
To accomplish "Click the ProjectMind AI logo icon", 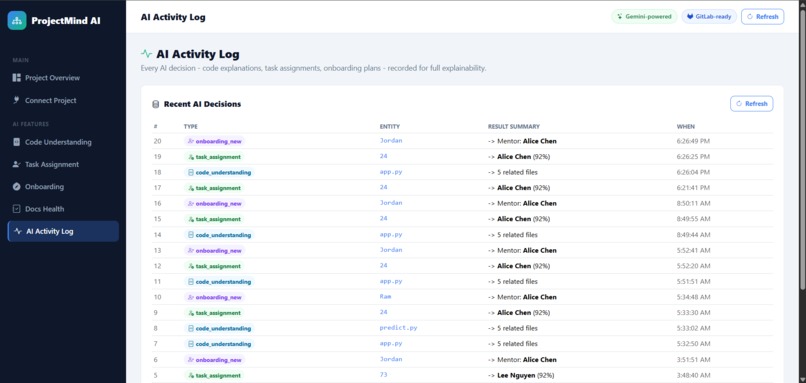I will 17,21.
